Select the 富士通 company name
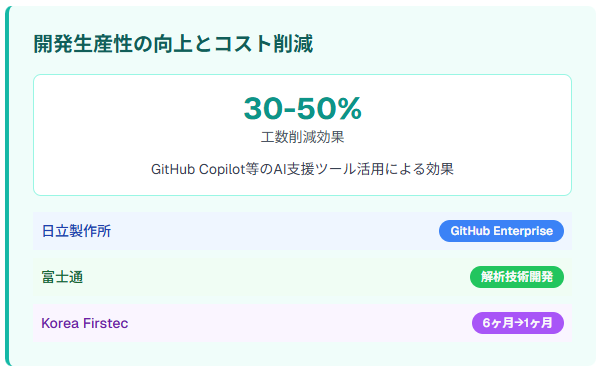The height and width of the screenshot is (369, 603). coord(62,277)
